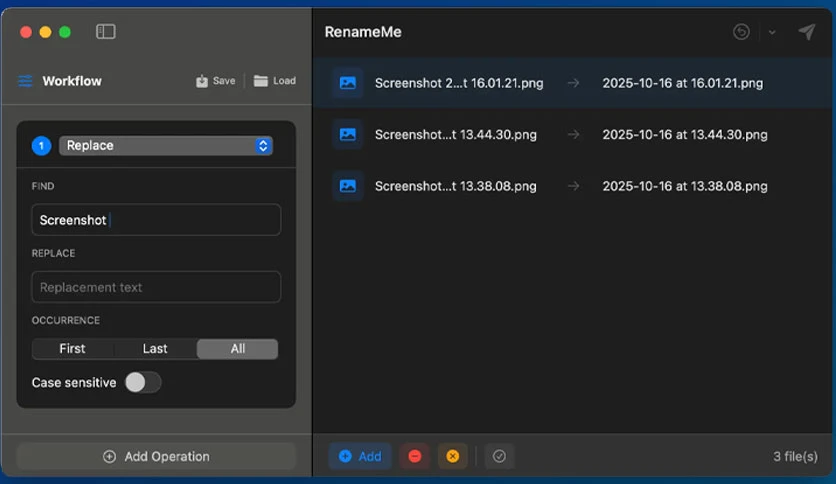Click image icon of 16.01.21.png row

tap(348, 83)
